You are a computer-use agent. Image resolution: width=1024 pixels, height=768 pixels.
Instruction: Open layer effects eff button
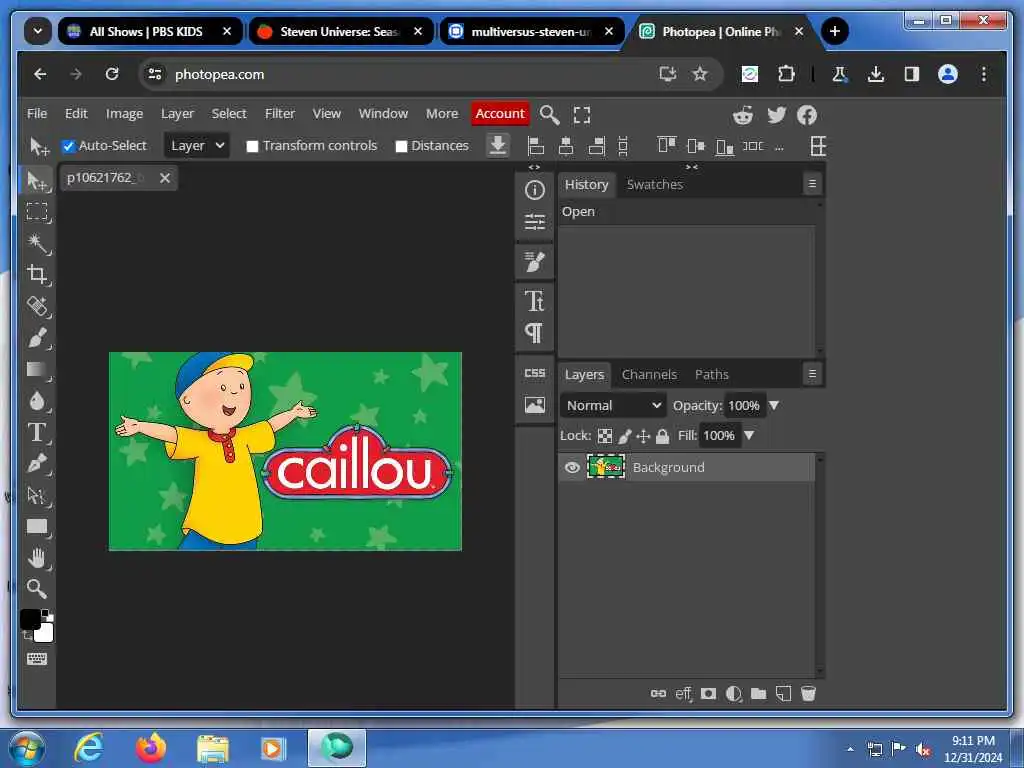(x=683, y=694)
